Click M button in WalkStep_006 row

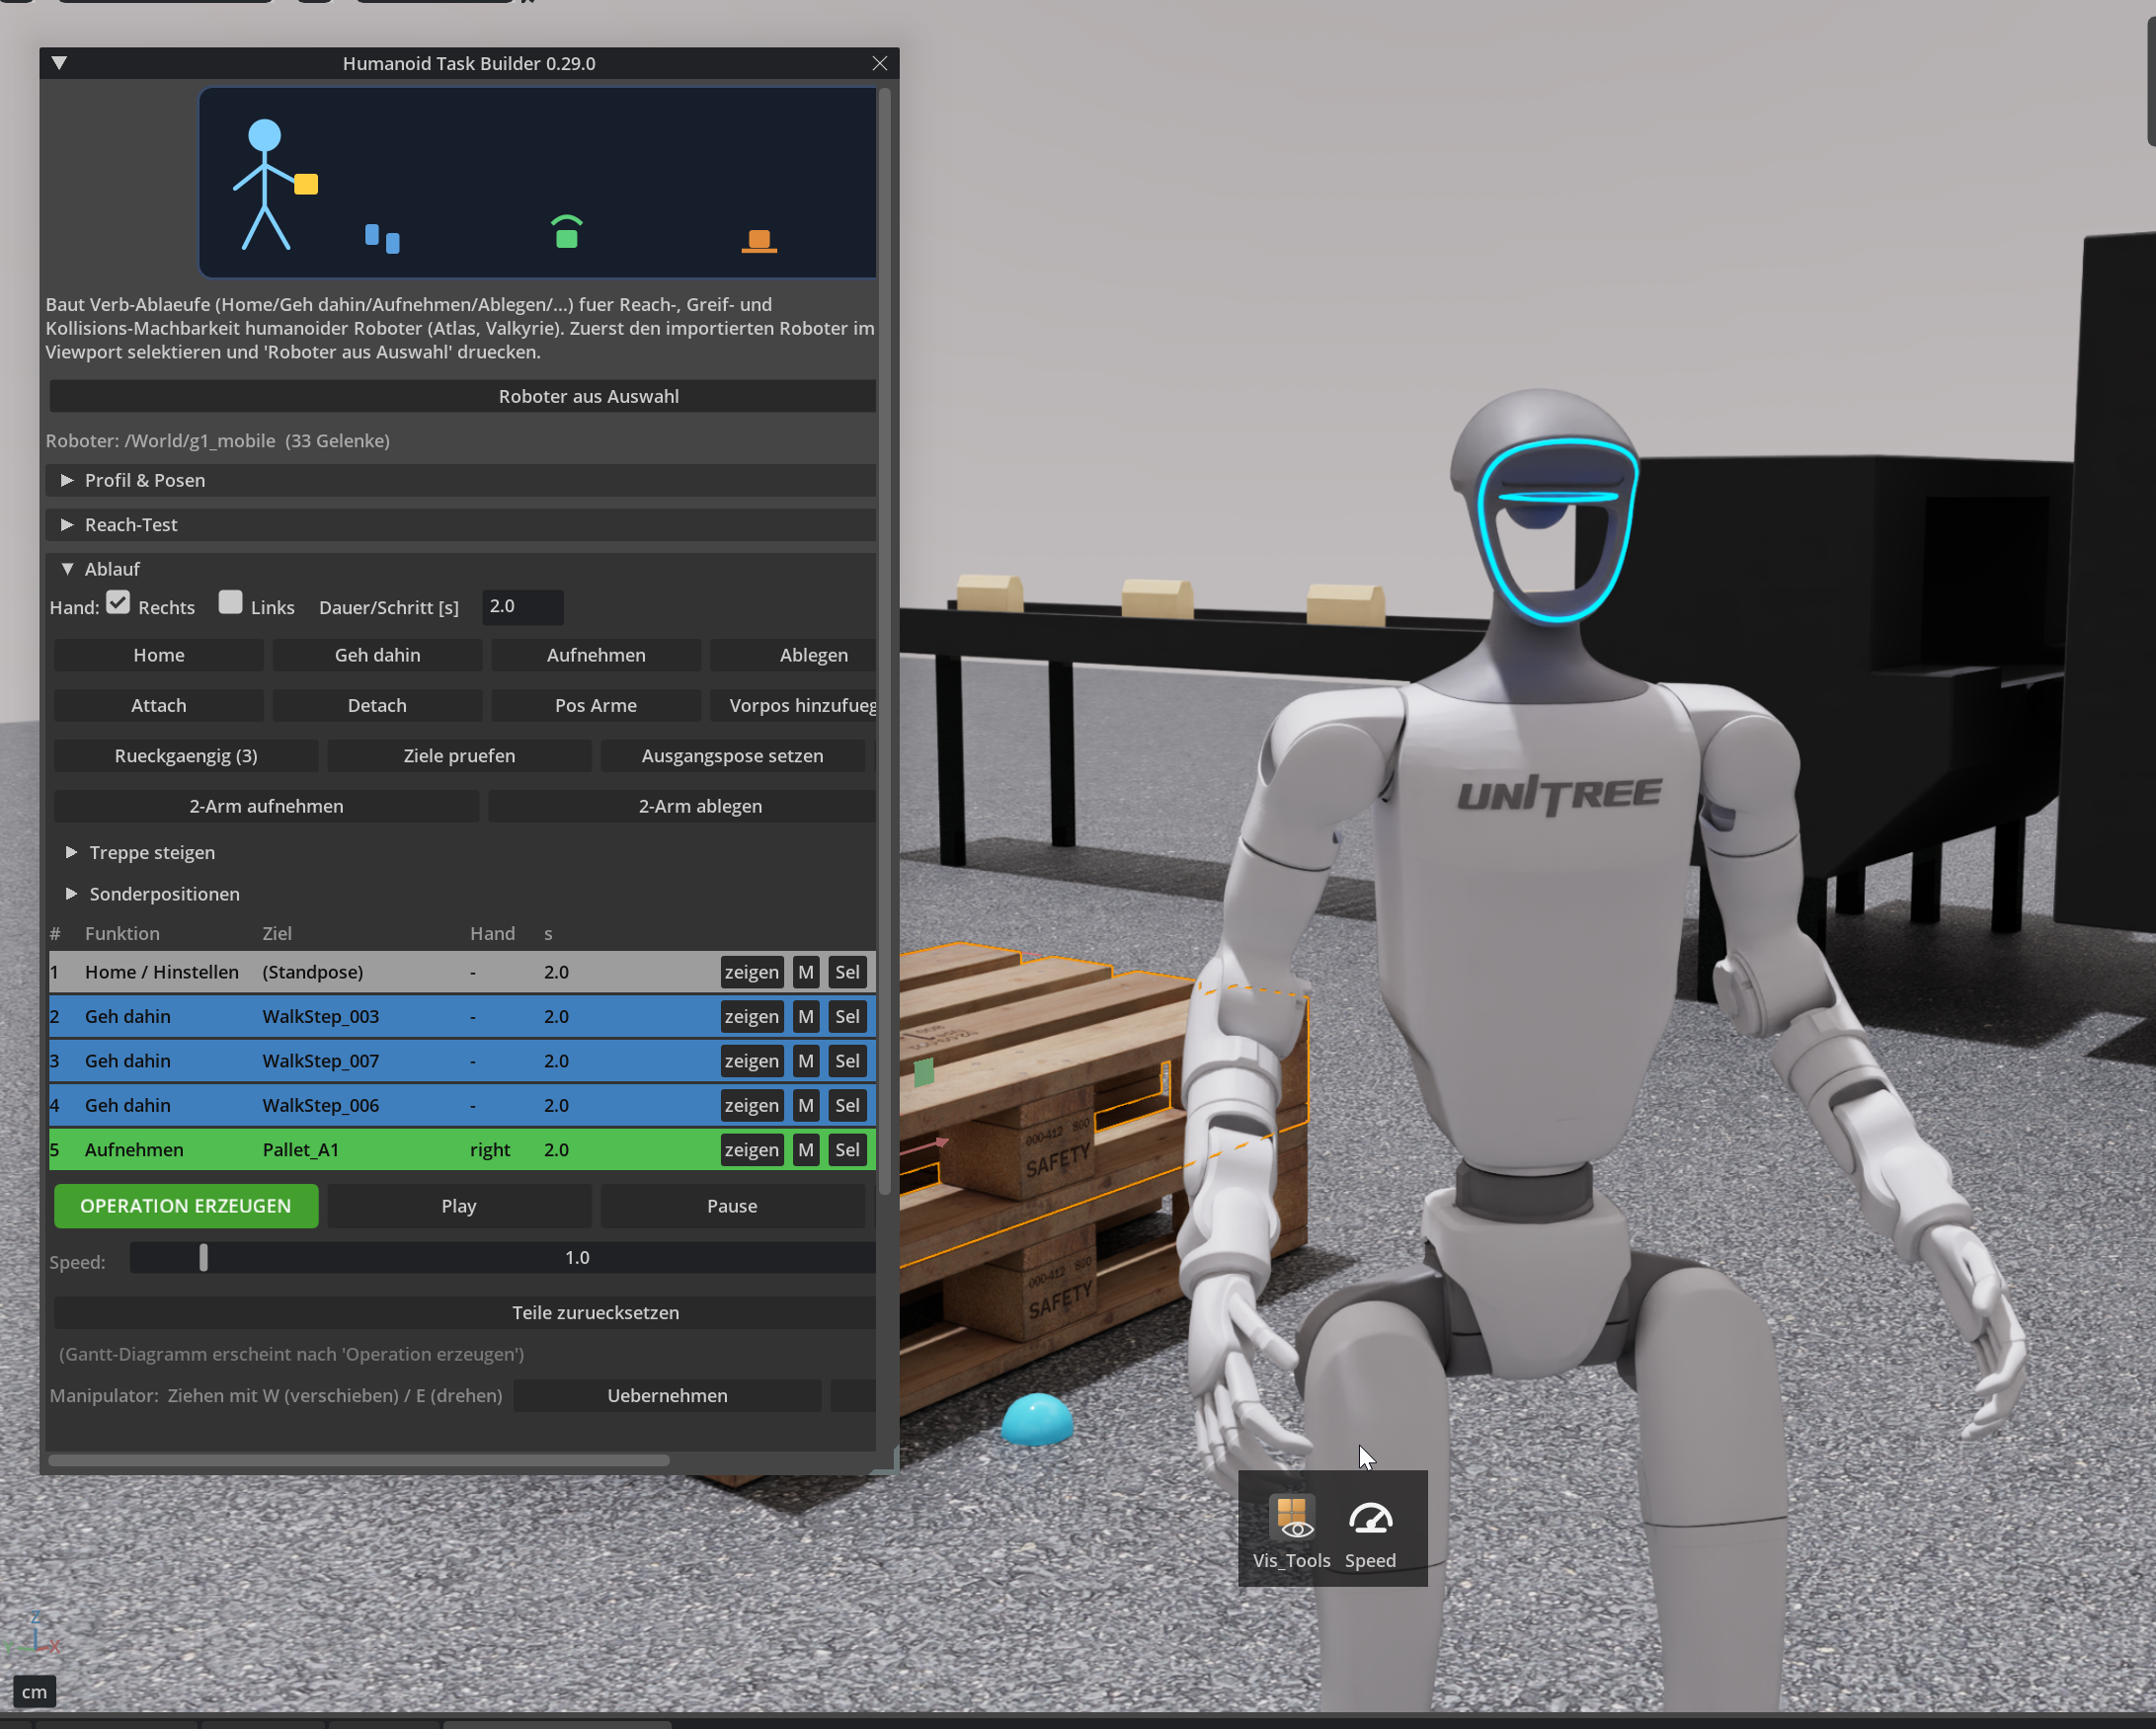point(806,1105)
